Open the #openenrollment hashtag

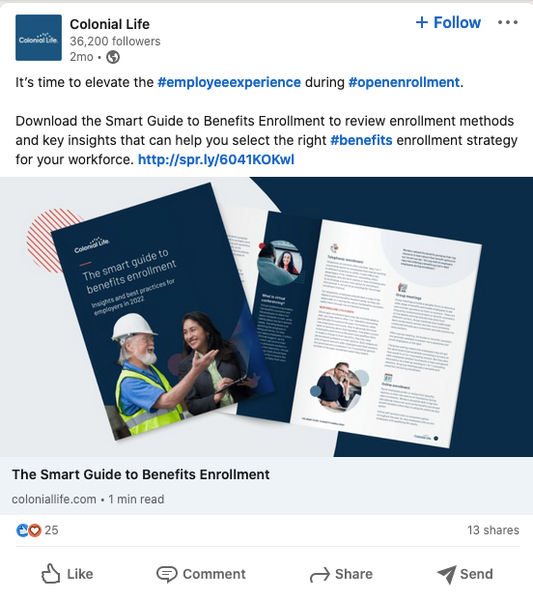tap(404, 82)
